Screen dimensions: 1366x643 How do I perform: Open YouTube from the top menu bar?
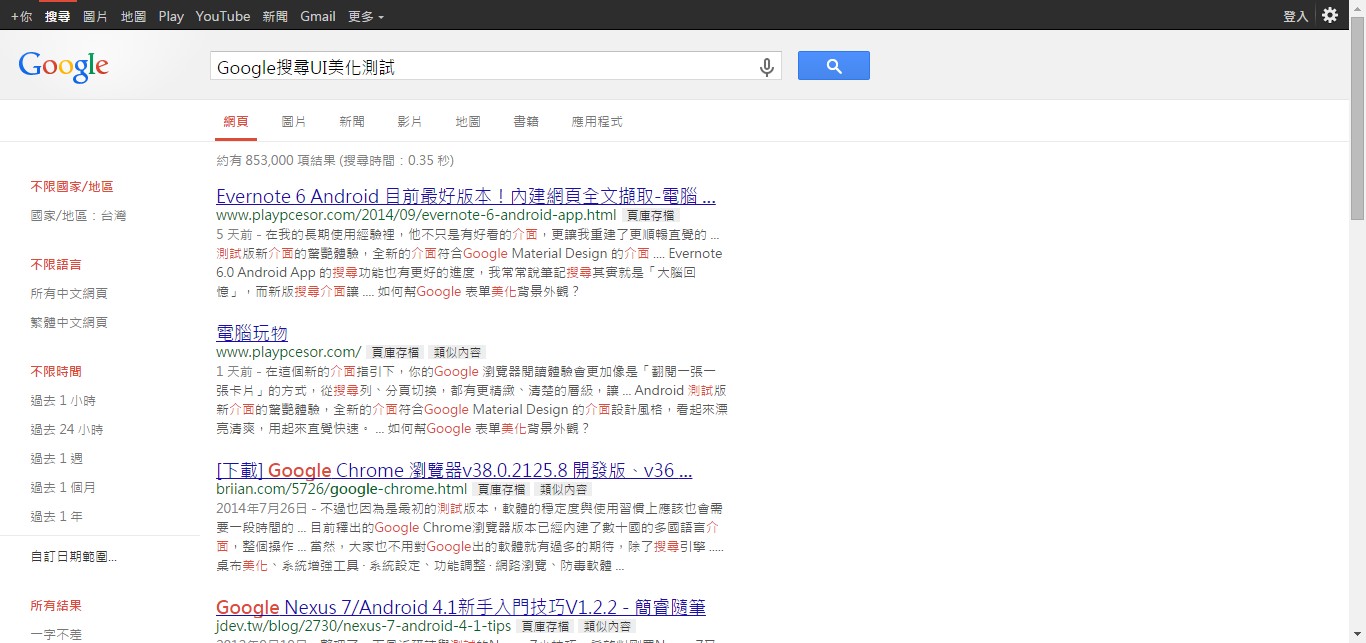[x=222, y=16]
